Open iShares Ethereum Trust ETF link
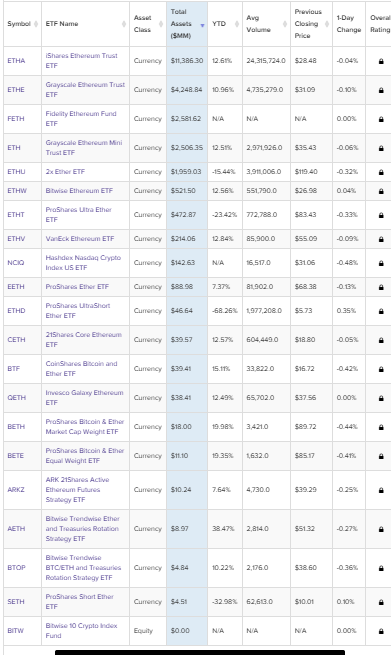 pyautogui.click(x=81, y=61)
